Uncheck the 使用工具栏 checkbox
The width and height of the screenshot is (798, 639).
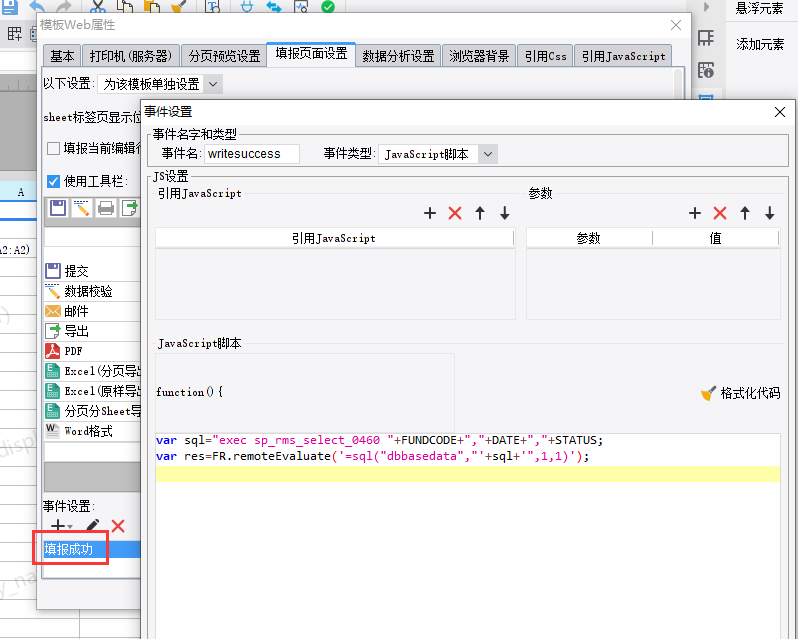[x=53, y=181]
